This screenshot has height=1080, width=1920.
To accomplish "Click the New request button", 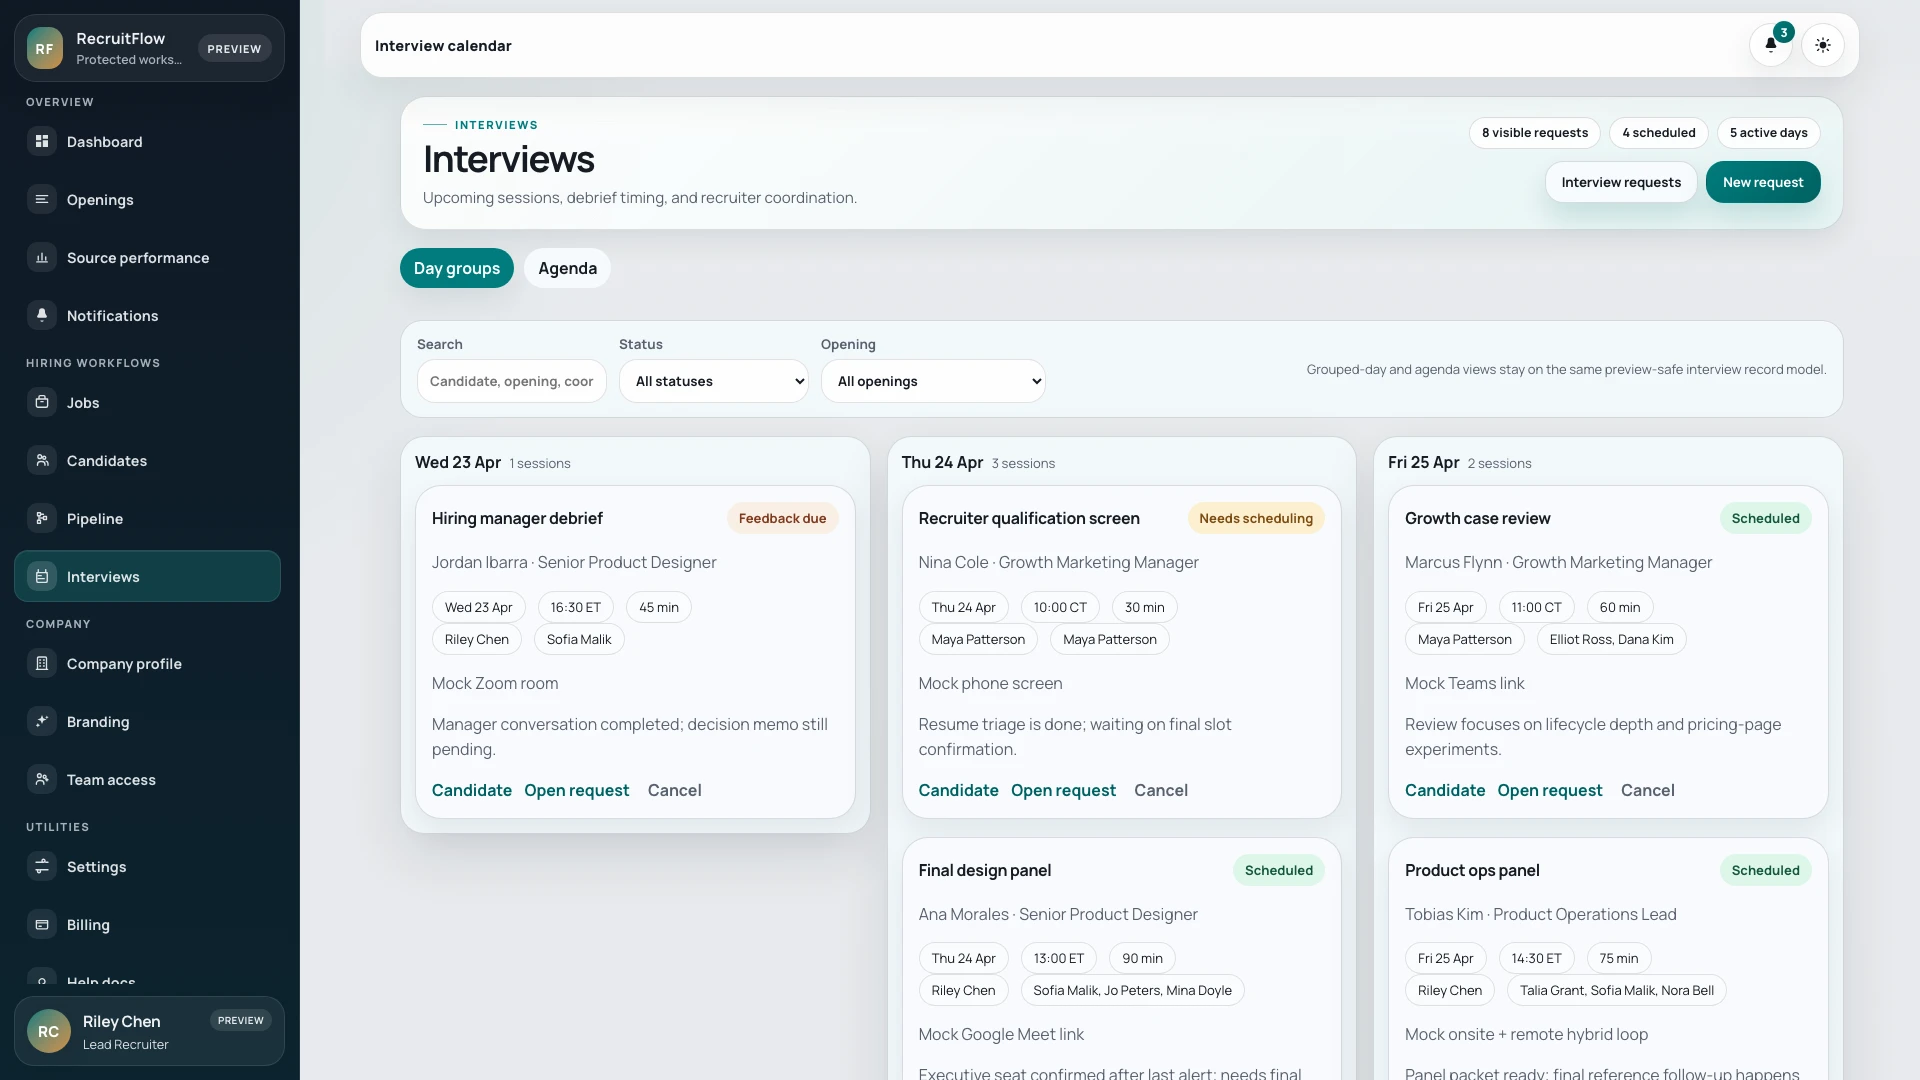I will coord(1763,182).
